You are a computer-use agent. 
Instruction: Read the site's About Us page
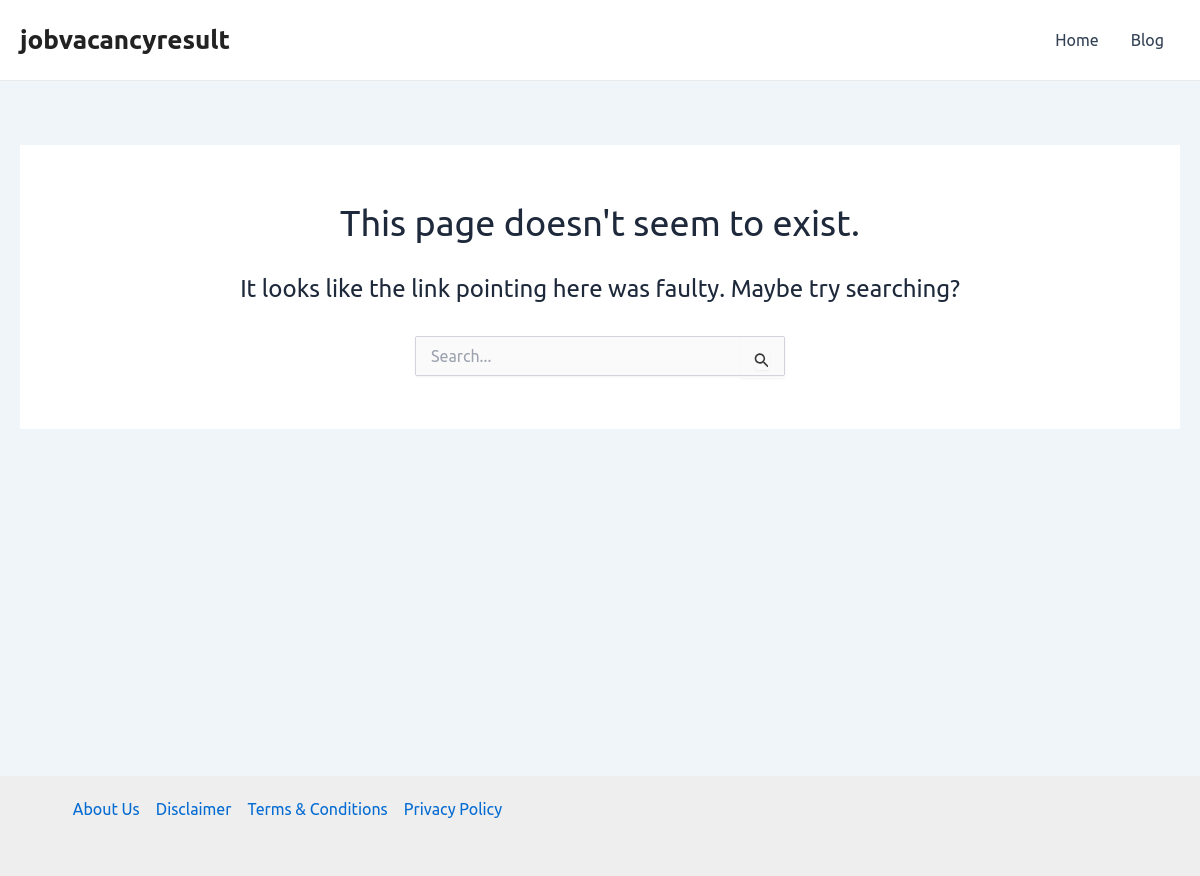coord(106,809)
